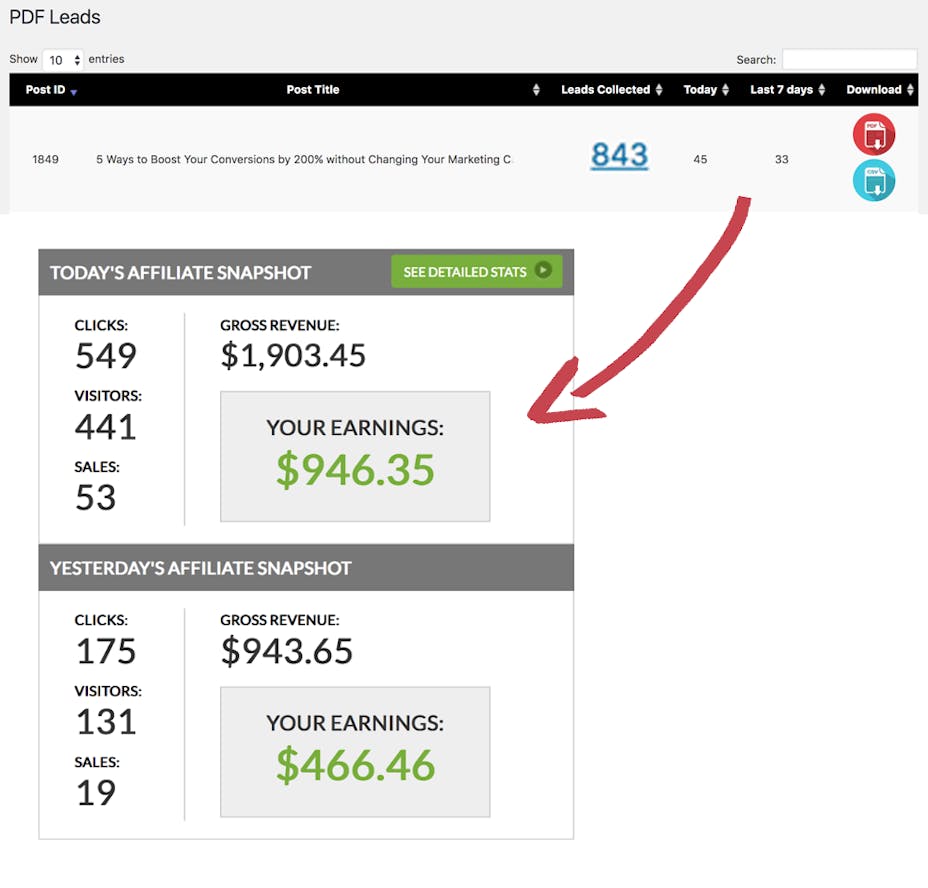
Task: Download leads as CSV via blue icon
Action: [873, 181]
